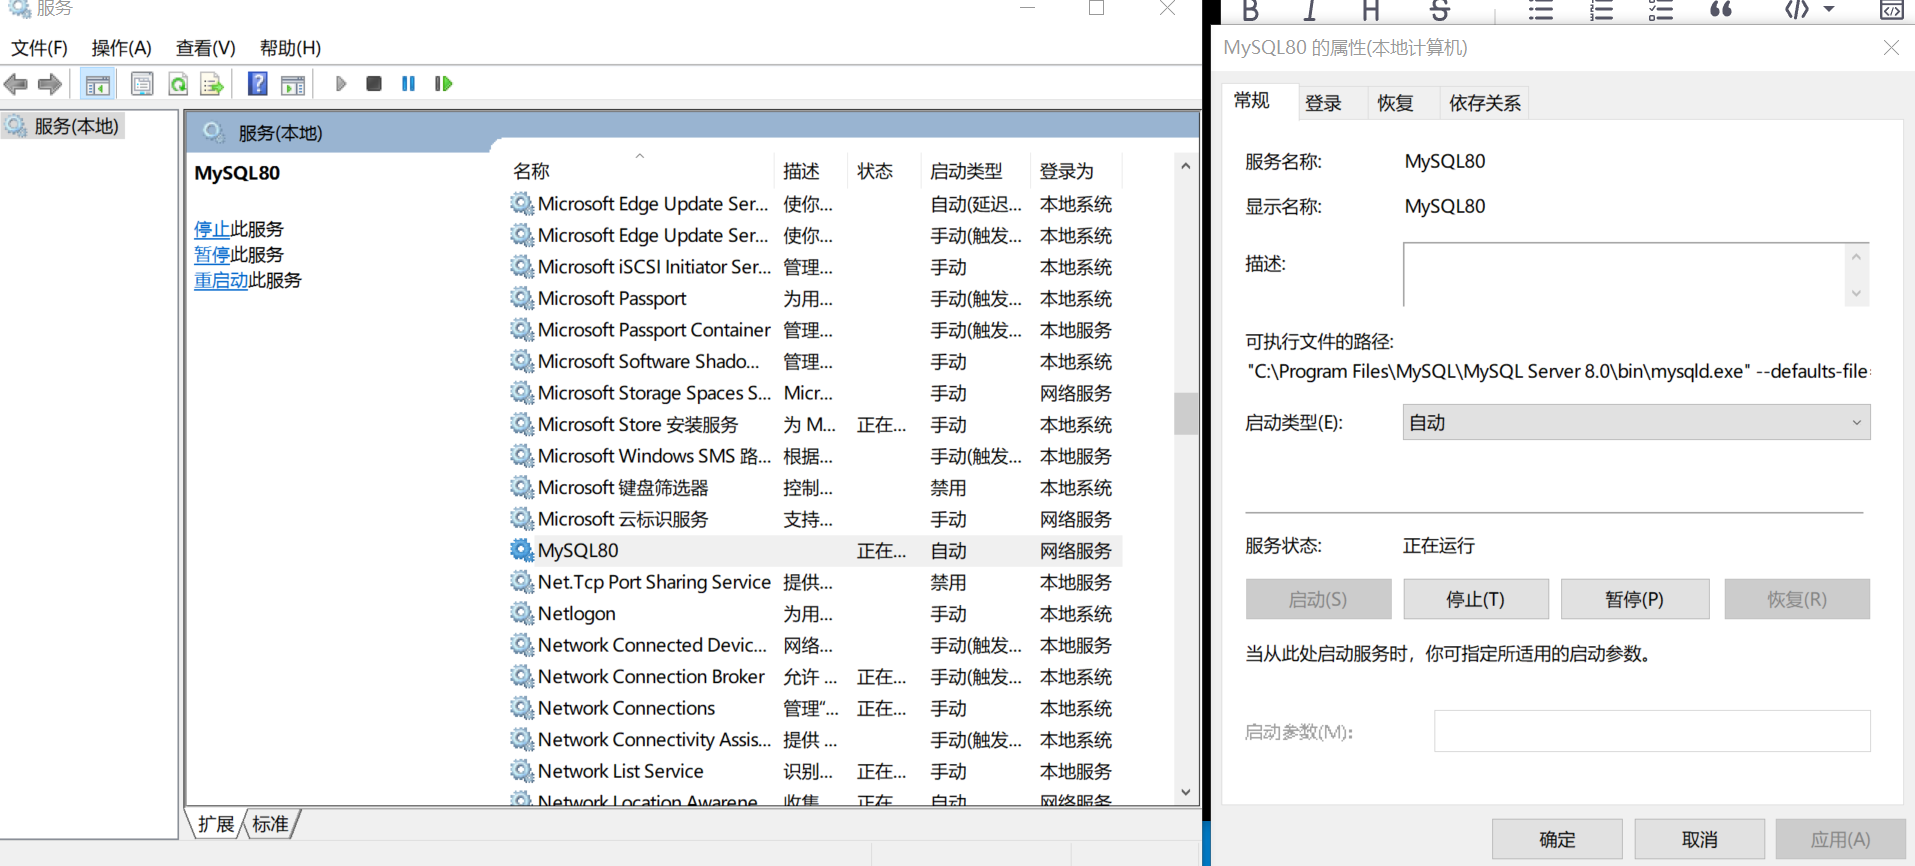Click the Italic icon in editor toolbar
The height and width of the screenshot is (866, 1915).
(1310, 11)
